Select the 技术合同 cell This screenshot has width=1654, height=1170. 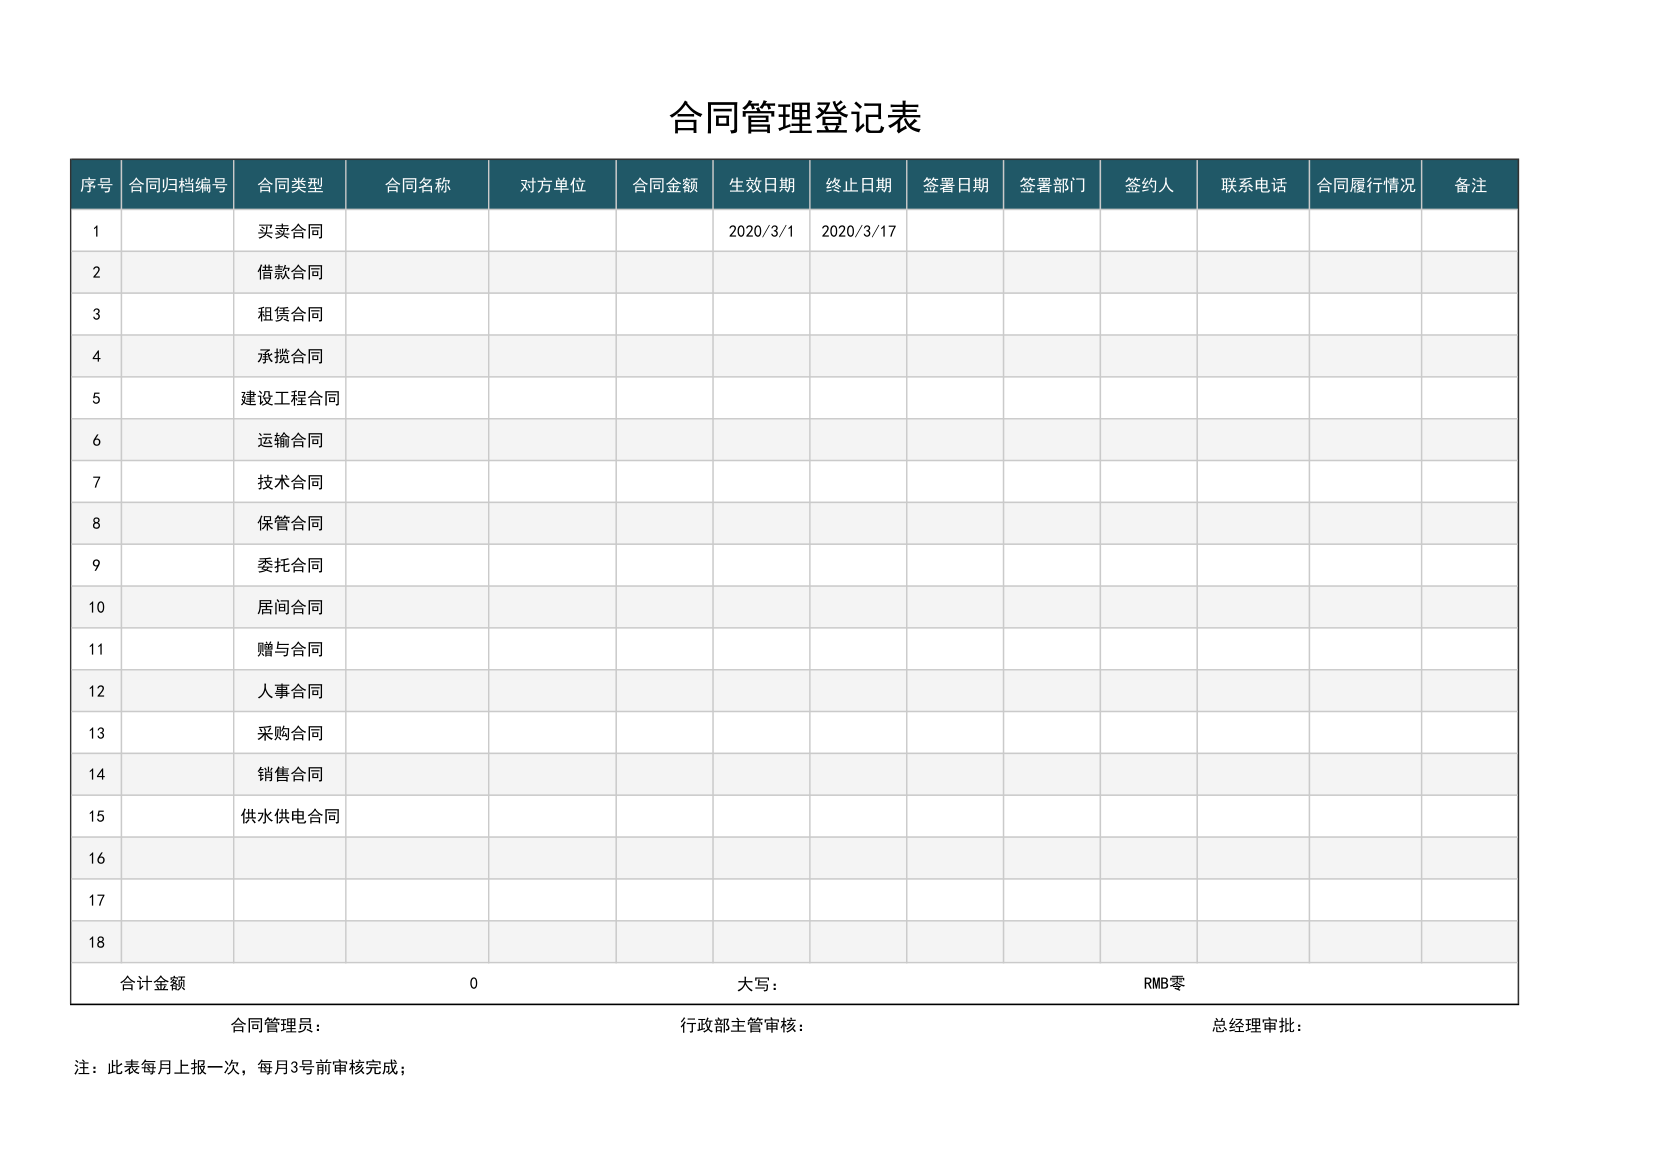coord(290,482)
